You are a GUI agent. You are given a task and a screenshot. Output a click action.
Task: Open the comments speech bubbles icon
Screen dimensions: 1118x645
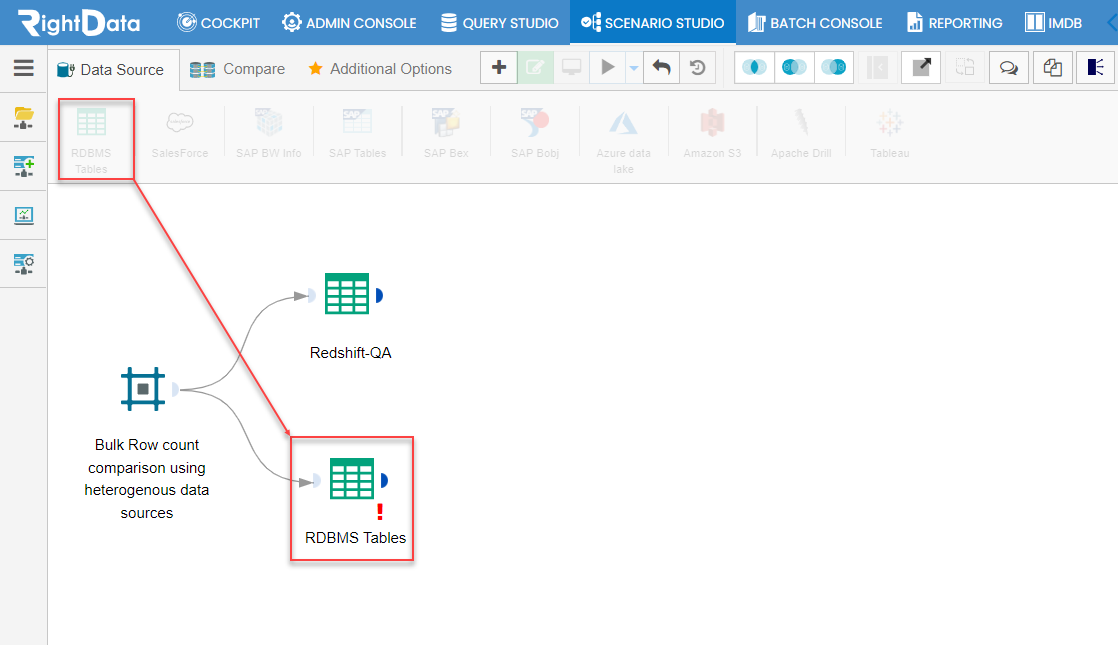coord(1008,68)
